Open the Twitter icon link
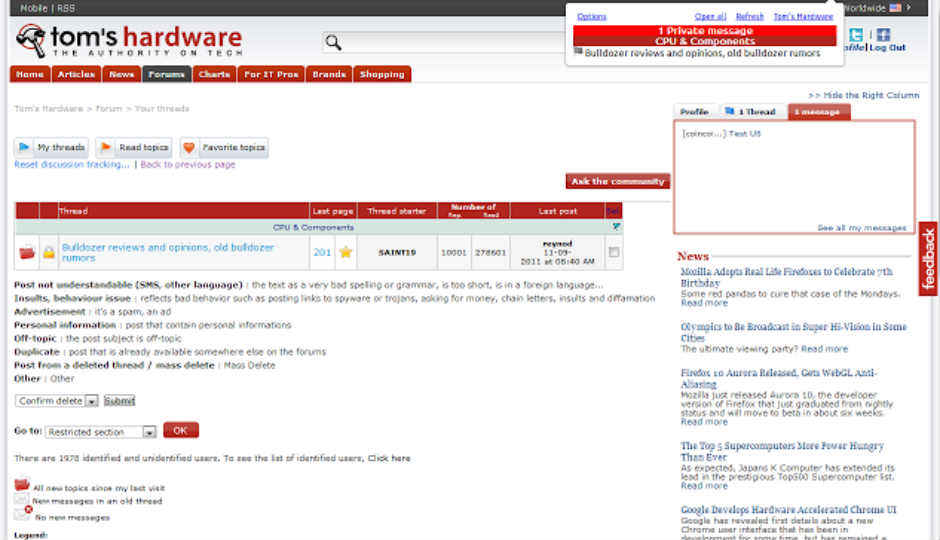 point(856,35)
